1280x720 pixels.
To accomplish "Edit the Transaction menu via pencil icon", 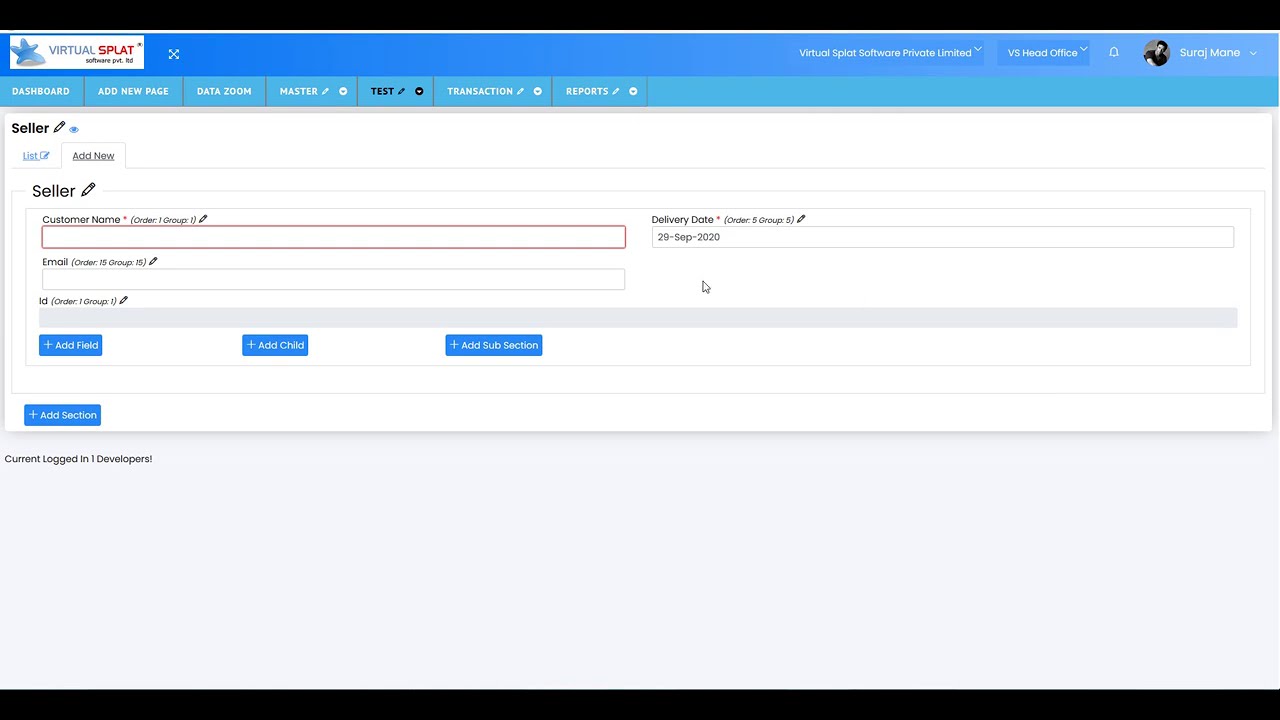I will tap(520, 91).
